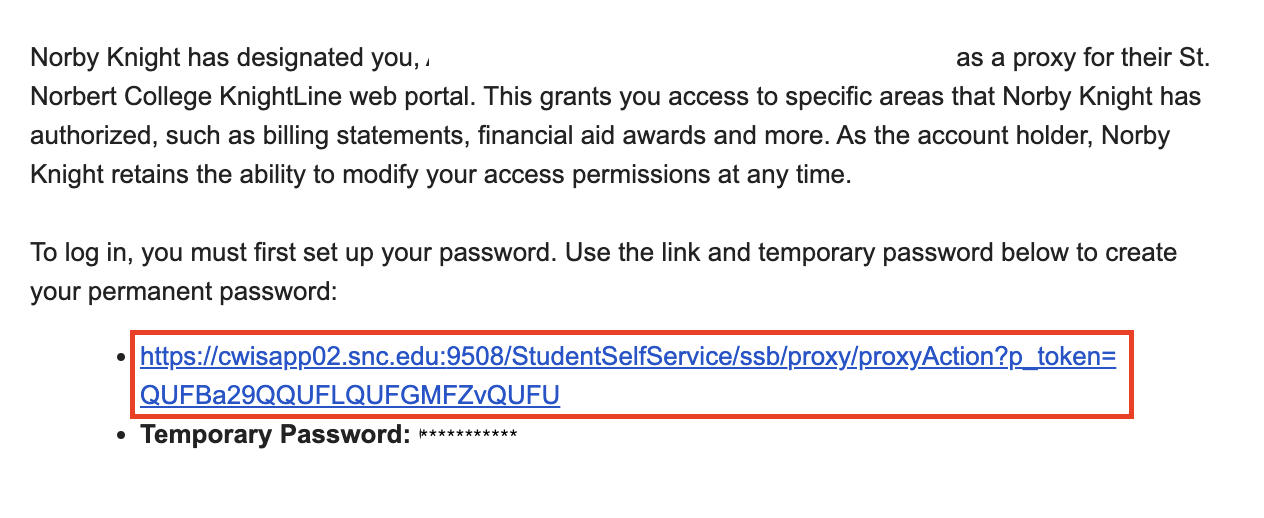Screen dimensions: 1264x518
Task: Click the QUFBa29QQUFLQUFGMFZvQUFU token line of the link
Action: click(350, 396)
